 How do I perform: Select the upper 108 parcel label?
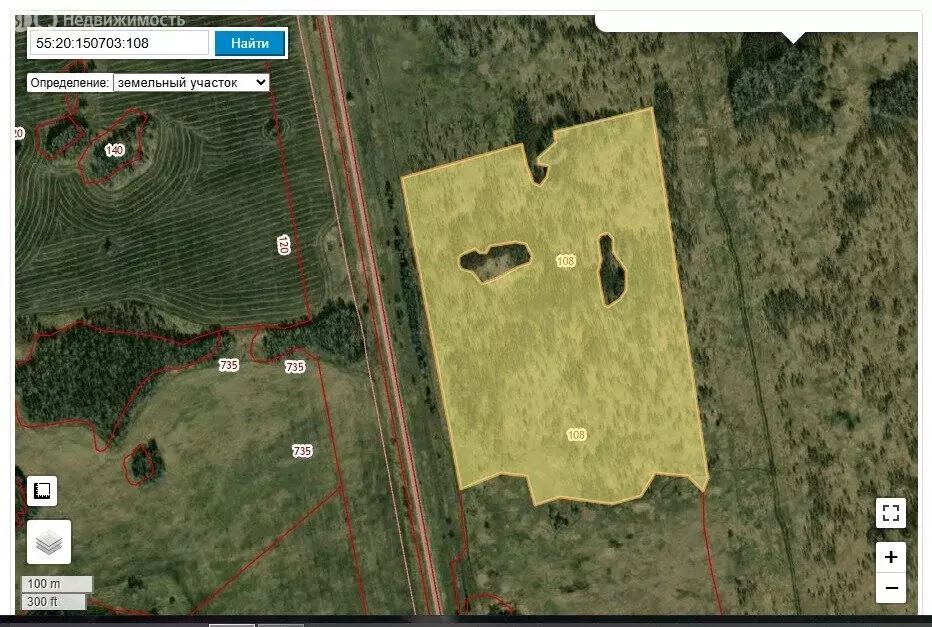(565, 261)
